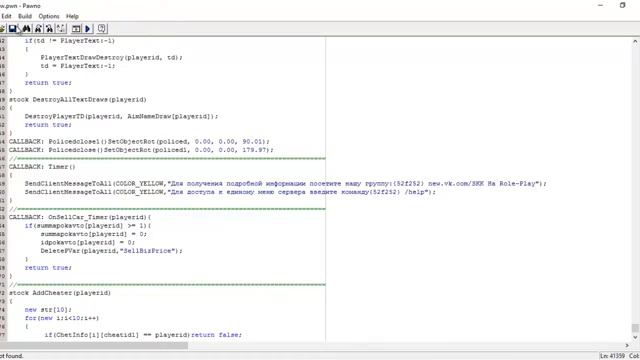Click the vertical scrollbar thumb
This screenshot has width=640, height=360.
click(635, 328)
